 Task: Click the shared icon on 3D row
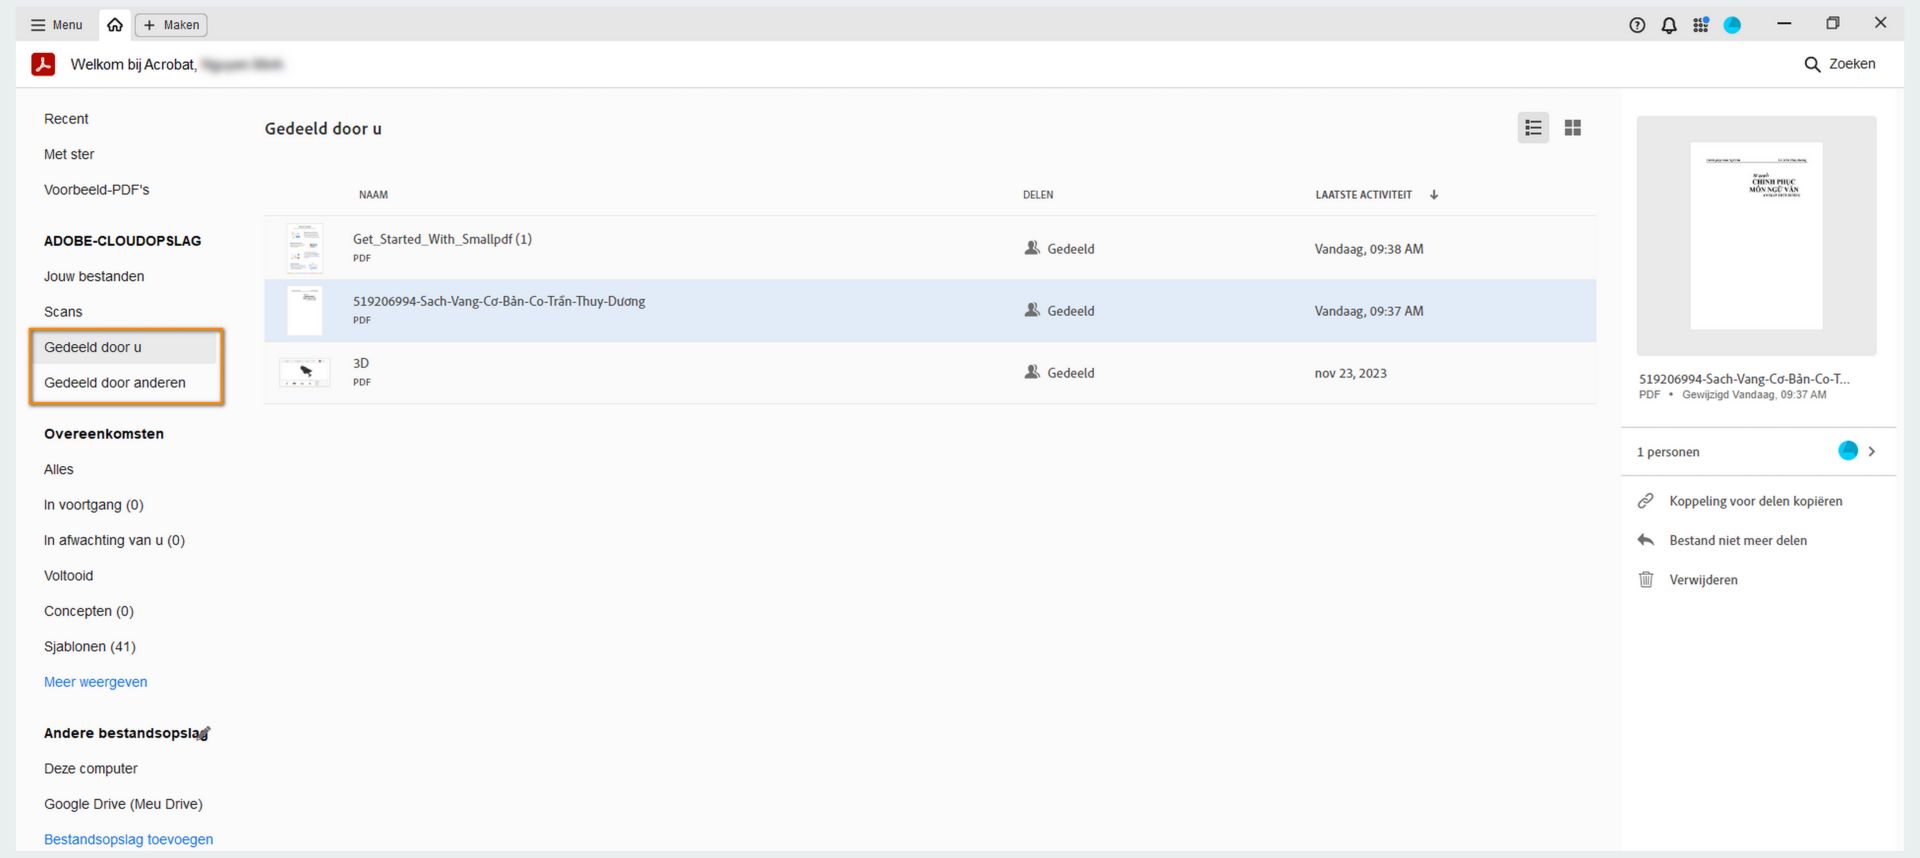pyautogui.click(x=1032, y=372)
